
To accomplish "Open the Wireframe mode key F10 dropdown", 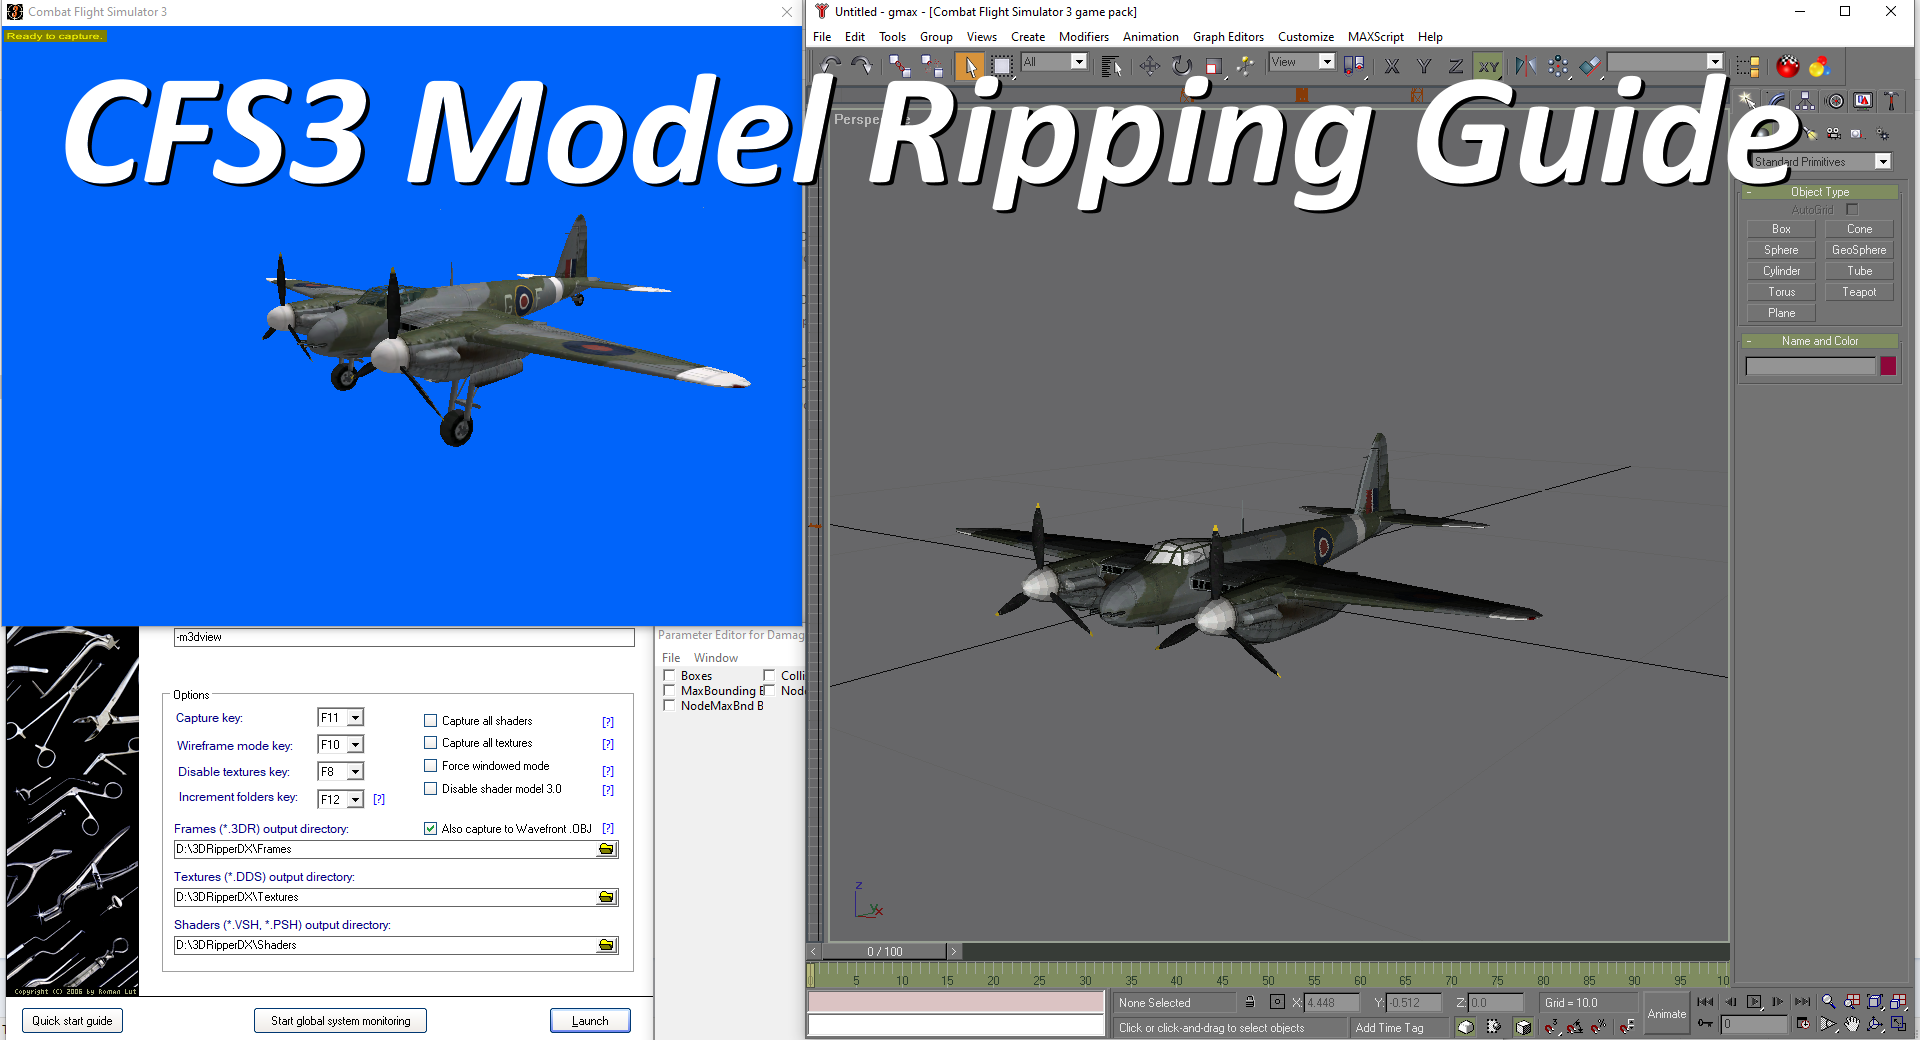I will tap(355, 745).
